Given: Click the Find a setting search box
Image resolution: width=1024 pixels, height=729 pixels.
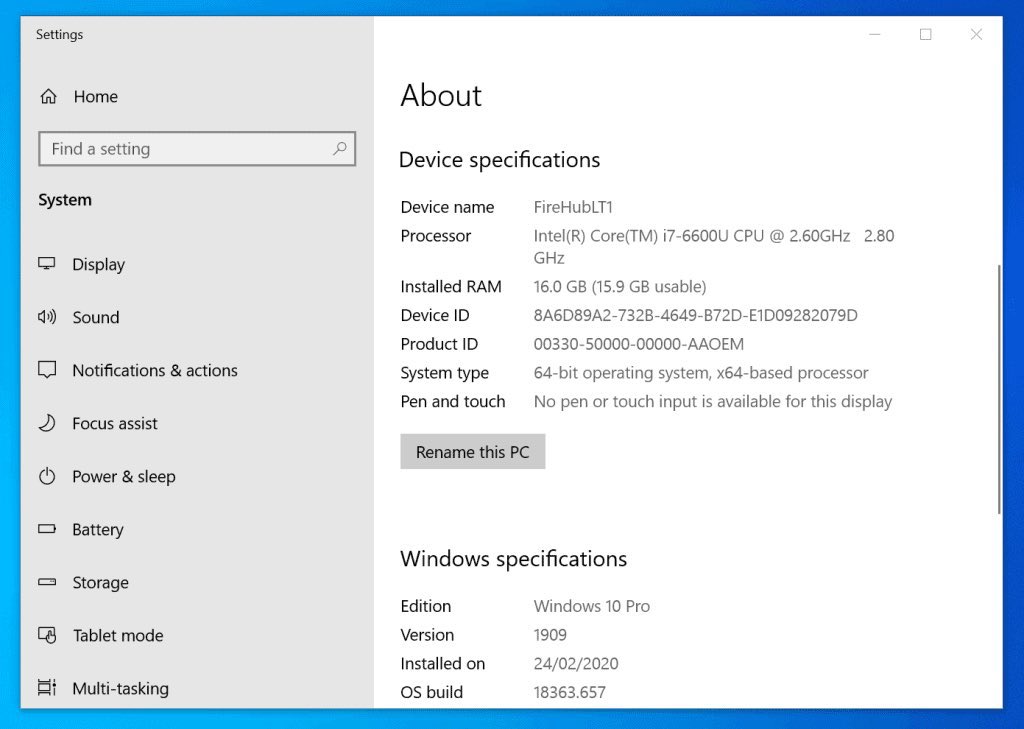Looking at the screenshot, I should pos(197,148).
